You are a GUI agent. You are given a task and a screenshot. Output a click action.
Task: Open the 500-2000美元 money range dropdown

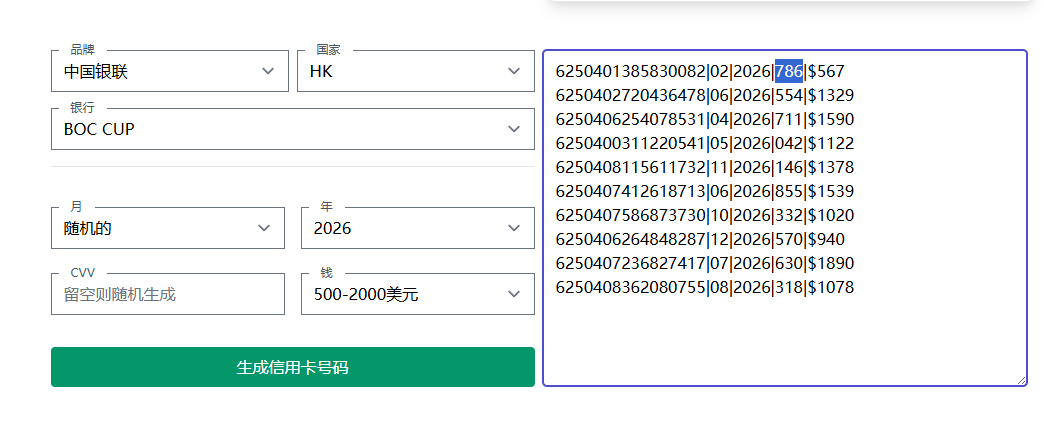point(417,294)
